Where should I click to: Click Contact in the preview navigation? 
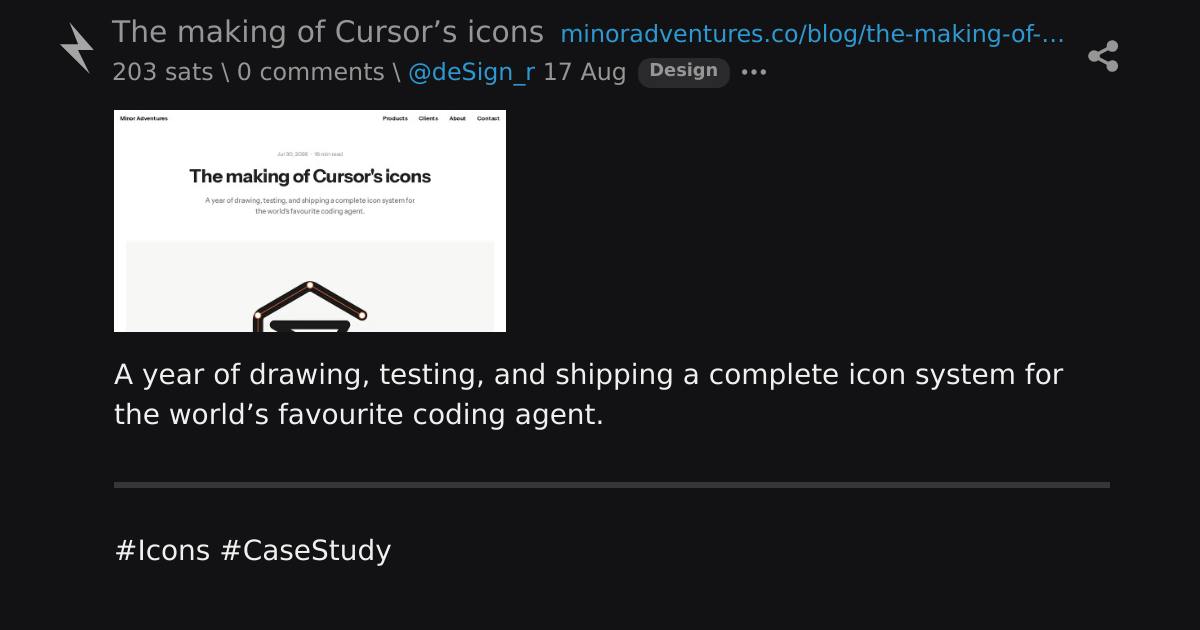click(x=488, y=118)
